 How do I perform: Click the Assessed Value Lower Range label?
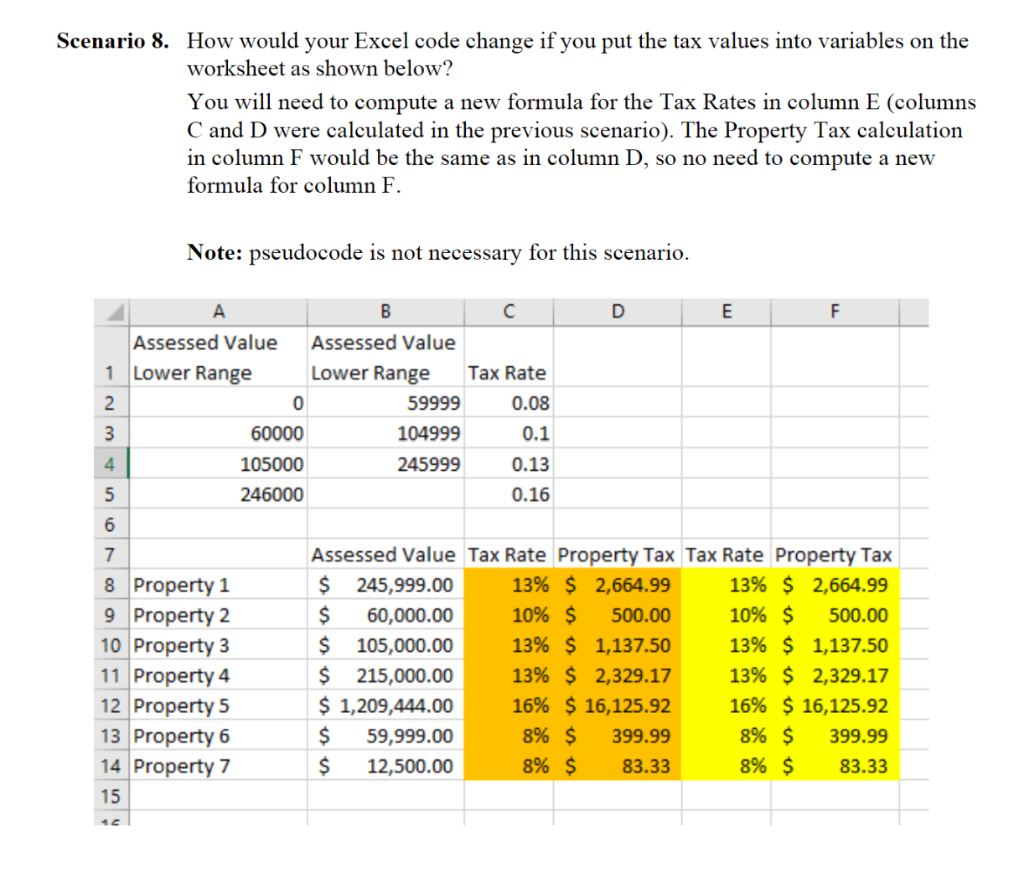pyautogui.click(x=206, y=355)
